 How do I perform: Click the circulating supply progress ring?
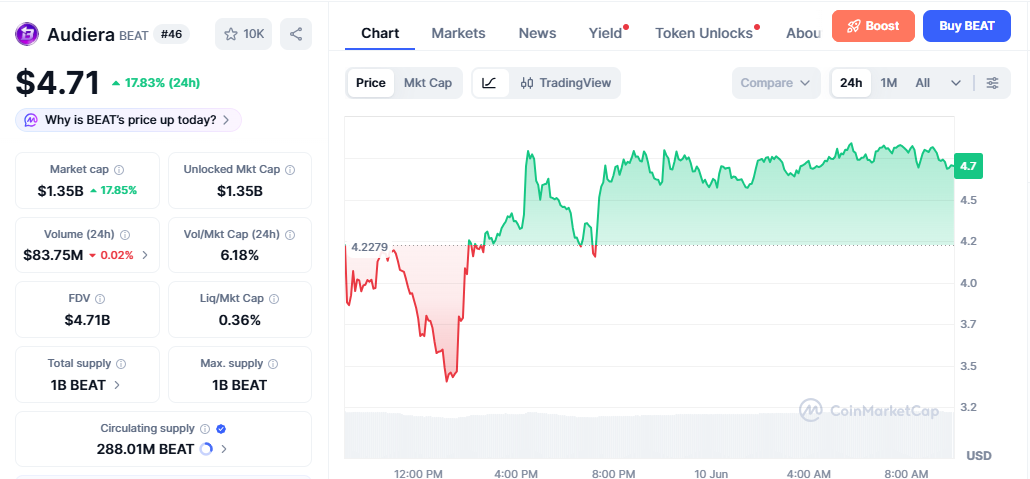pos(206,449)
